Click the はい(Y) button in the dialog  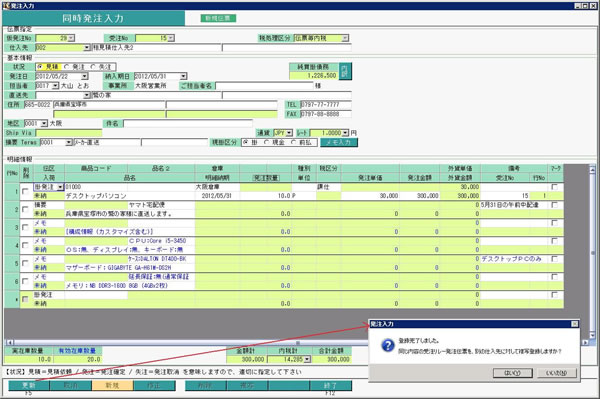point(512,372)
